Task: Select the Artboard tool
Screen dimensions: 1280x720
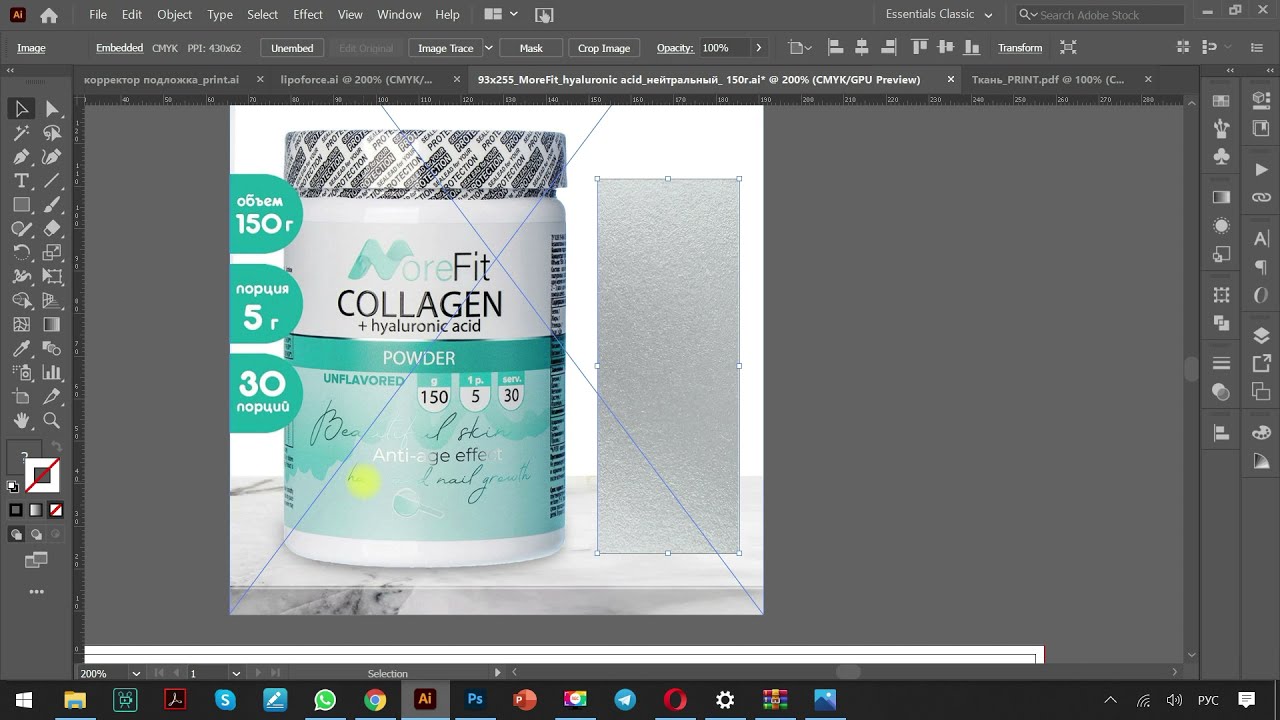Action: [21, 397]
